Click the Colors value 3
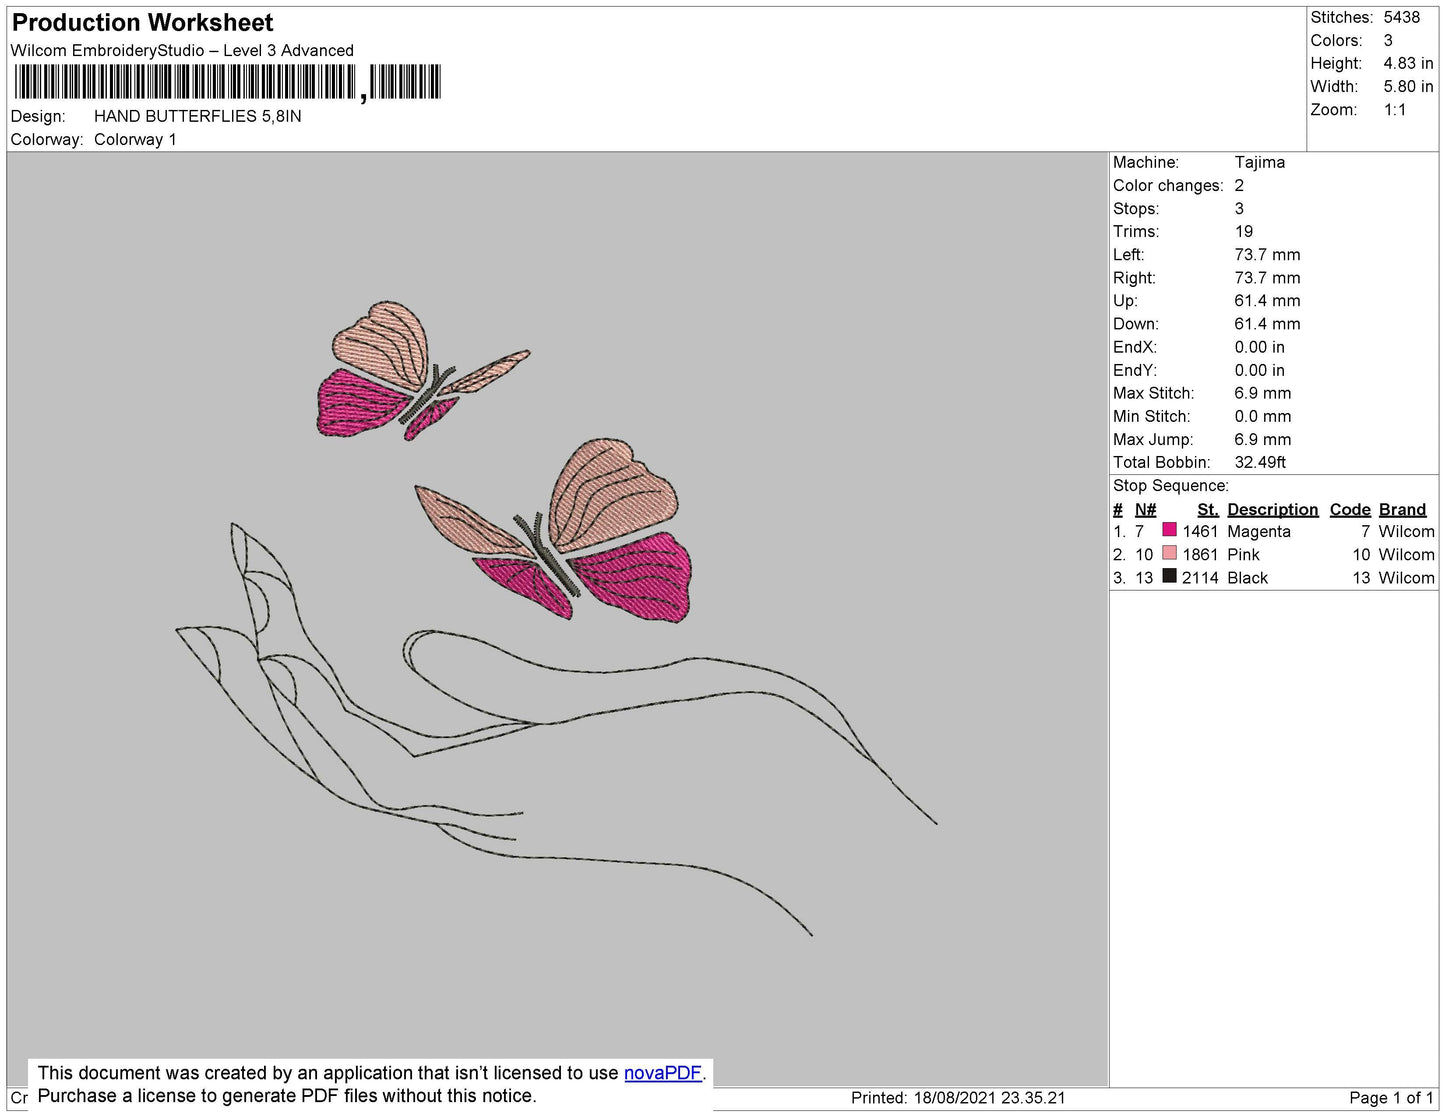The height and width of the screenshot is (1117, 1445). point(1388,40)
